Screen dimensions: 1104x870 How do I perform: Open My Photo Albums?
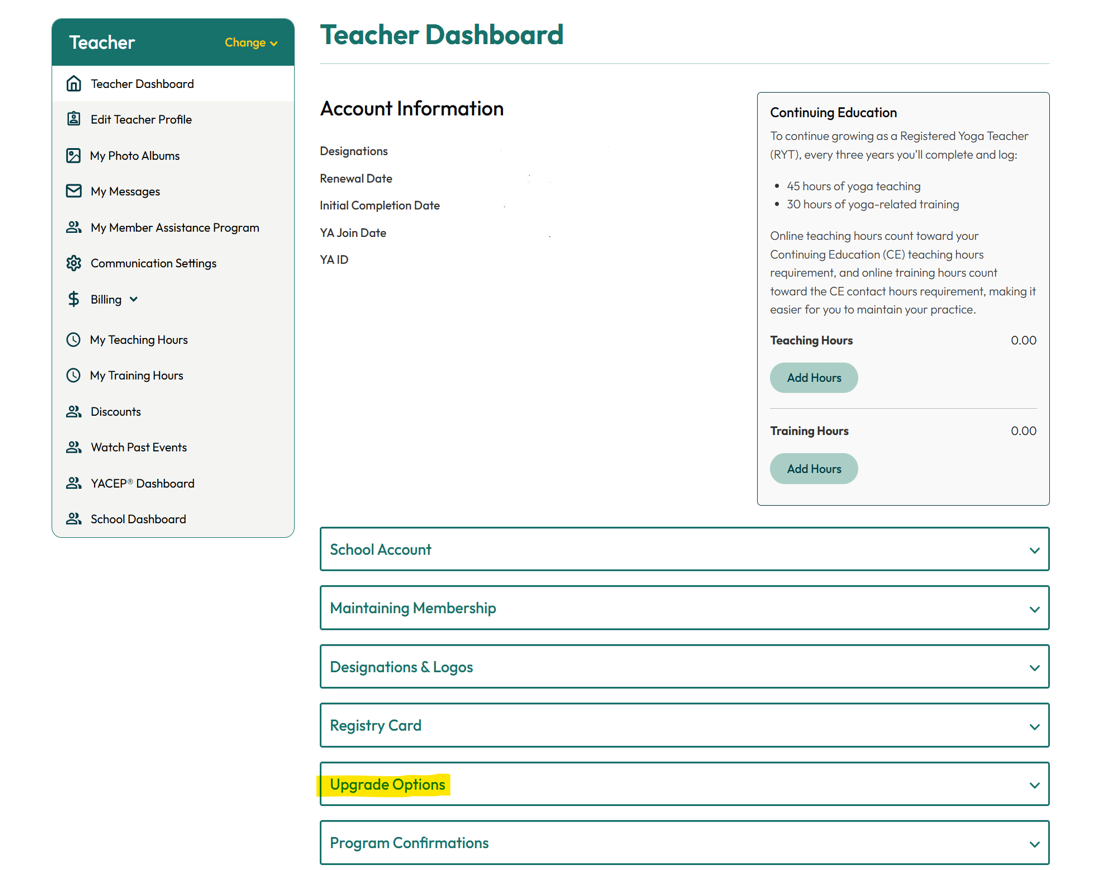coord(173,156)
